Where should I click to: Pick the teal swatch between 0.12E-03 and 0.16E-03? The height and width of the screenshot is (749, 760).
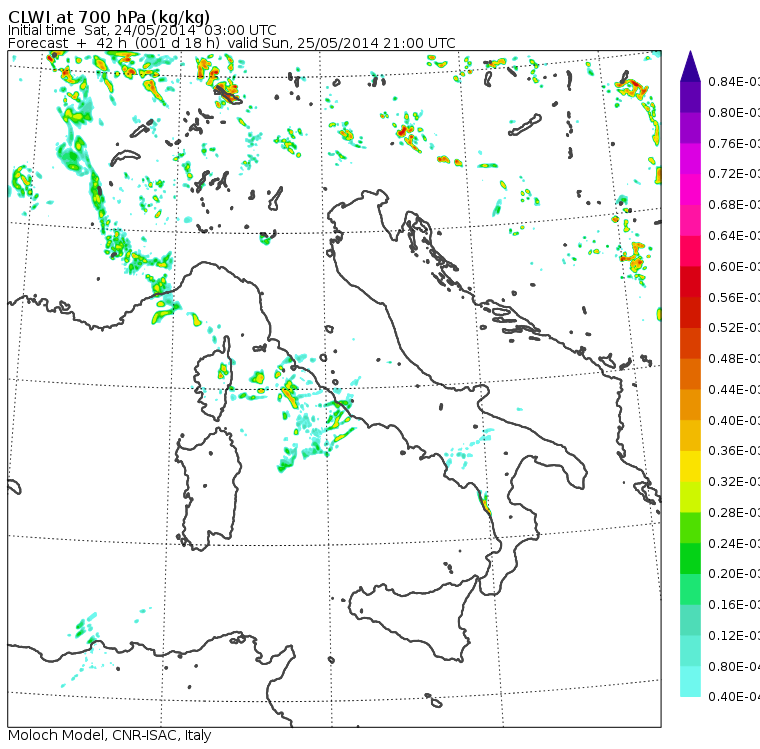(690, 621)
